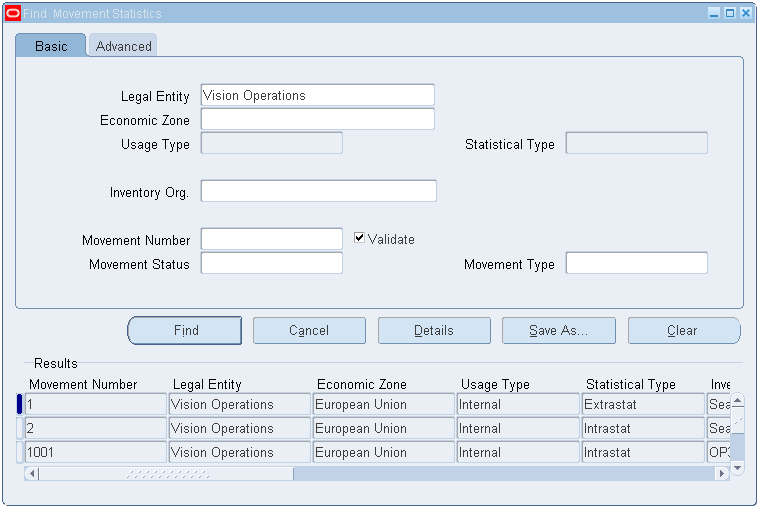Click Legal Entity cell in row 1
The image size is (759, 508).
click(240, 404)
